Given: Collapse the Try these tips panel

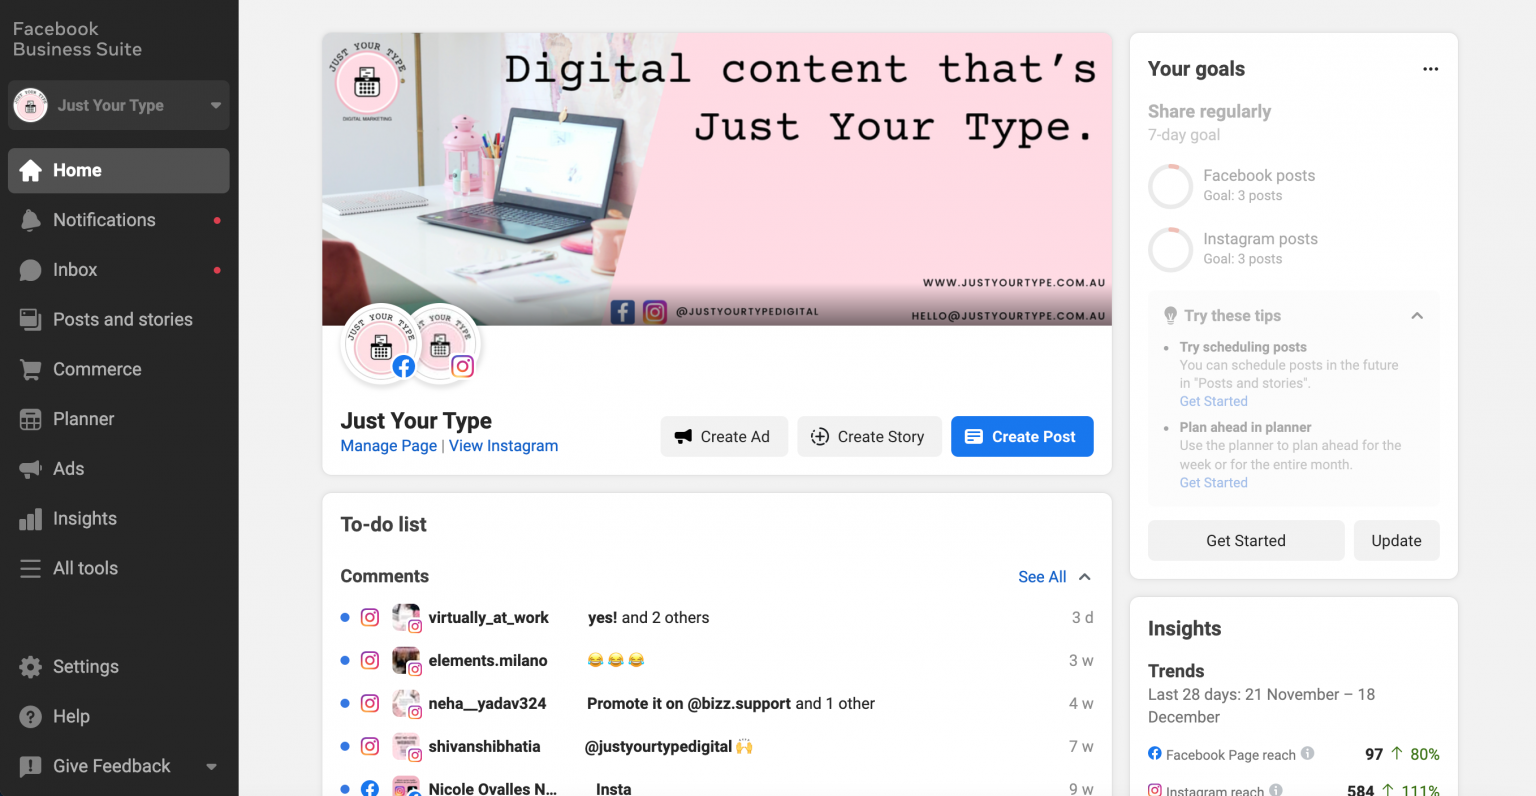Looking at the screenshot, I should coord(1417,315).
